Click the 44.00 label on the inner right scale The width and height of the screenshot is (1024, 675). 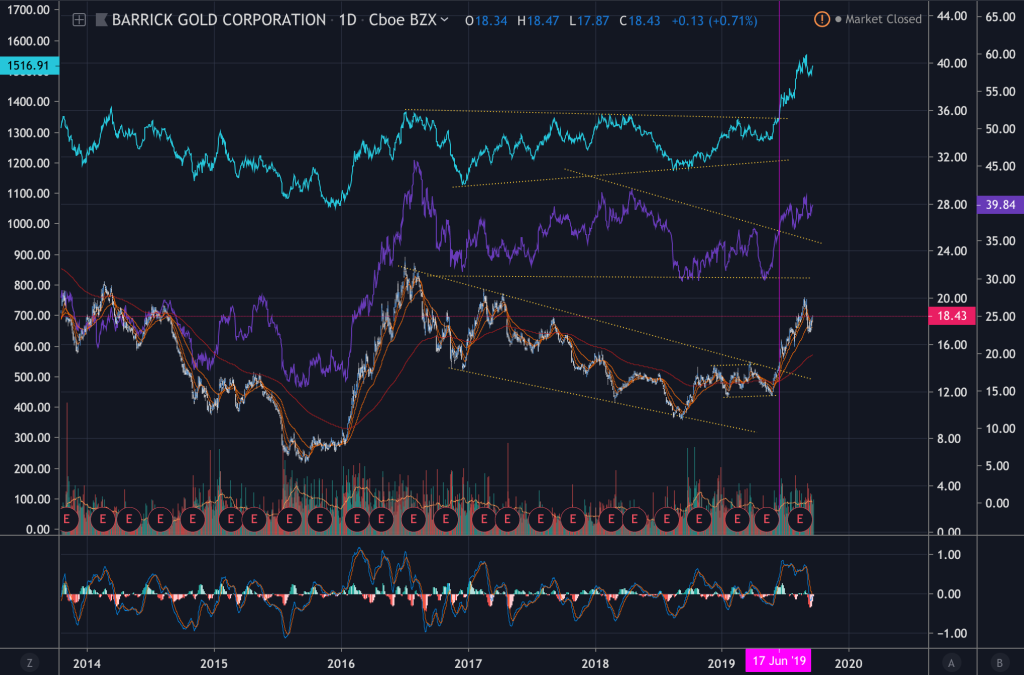(952, 16)
